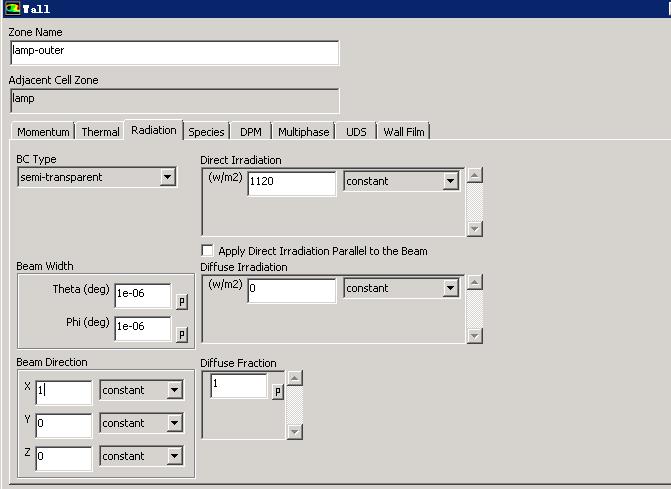Enable Apply Direct Irradiation Parallel to the Beam
Viewport: 671px width, 489px height.
coord(208,251)
